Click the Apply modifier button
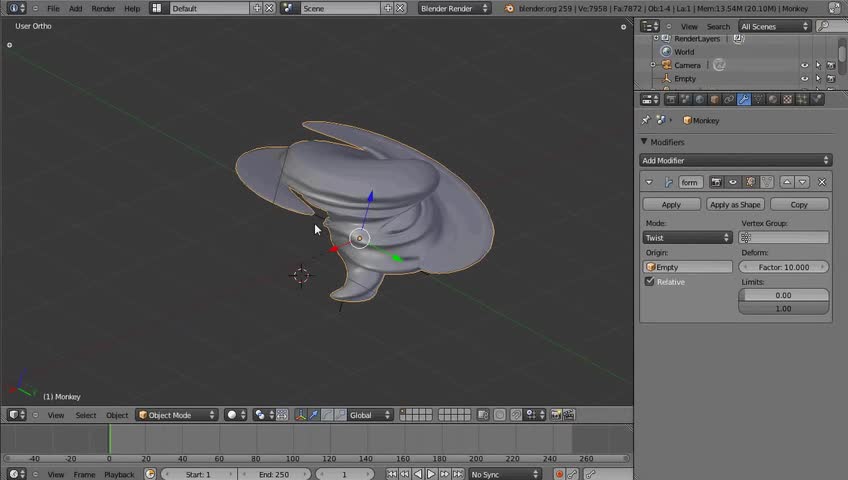 click(x=671, y=204)
